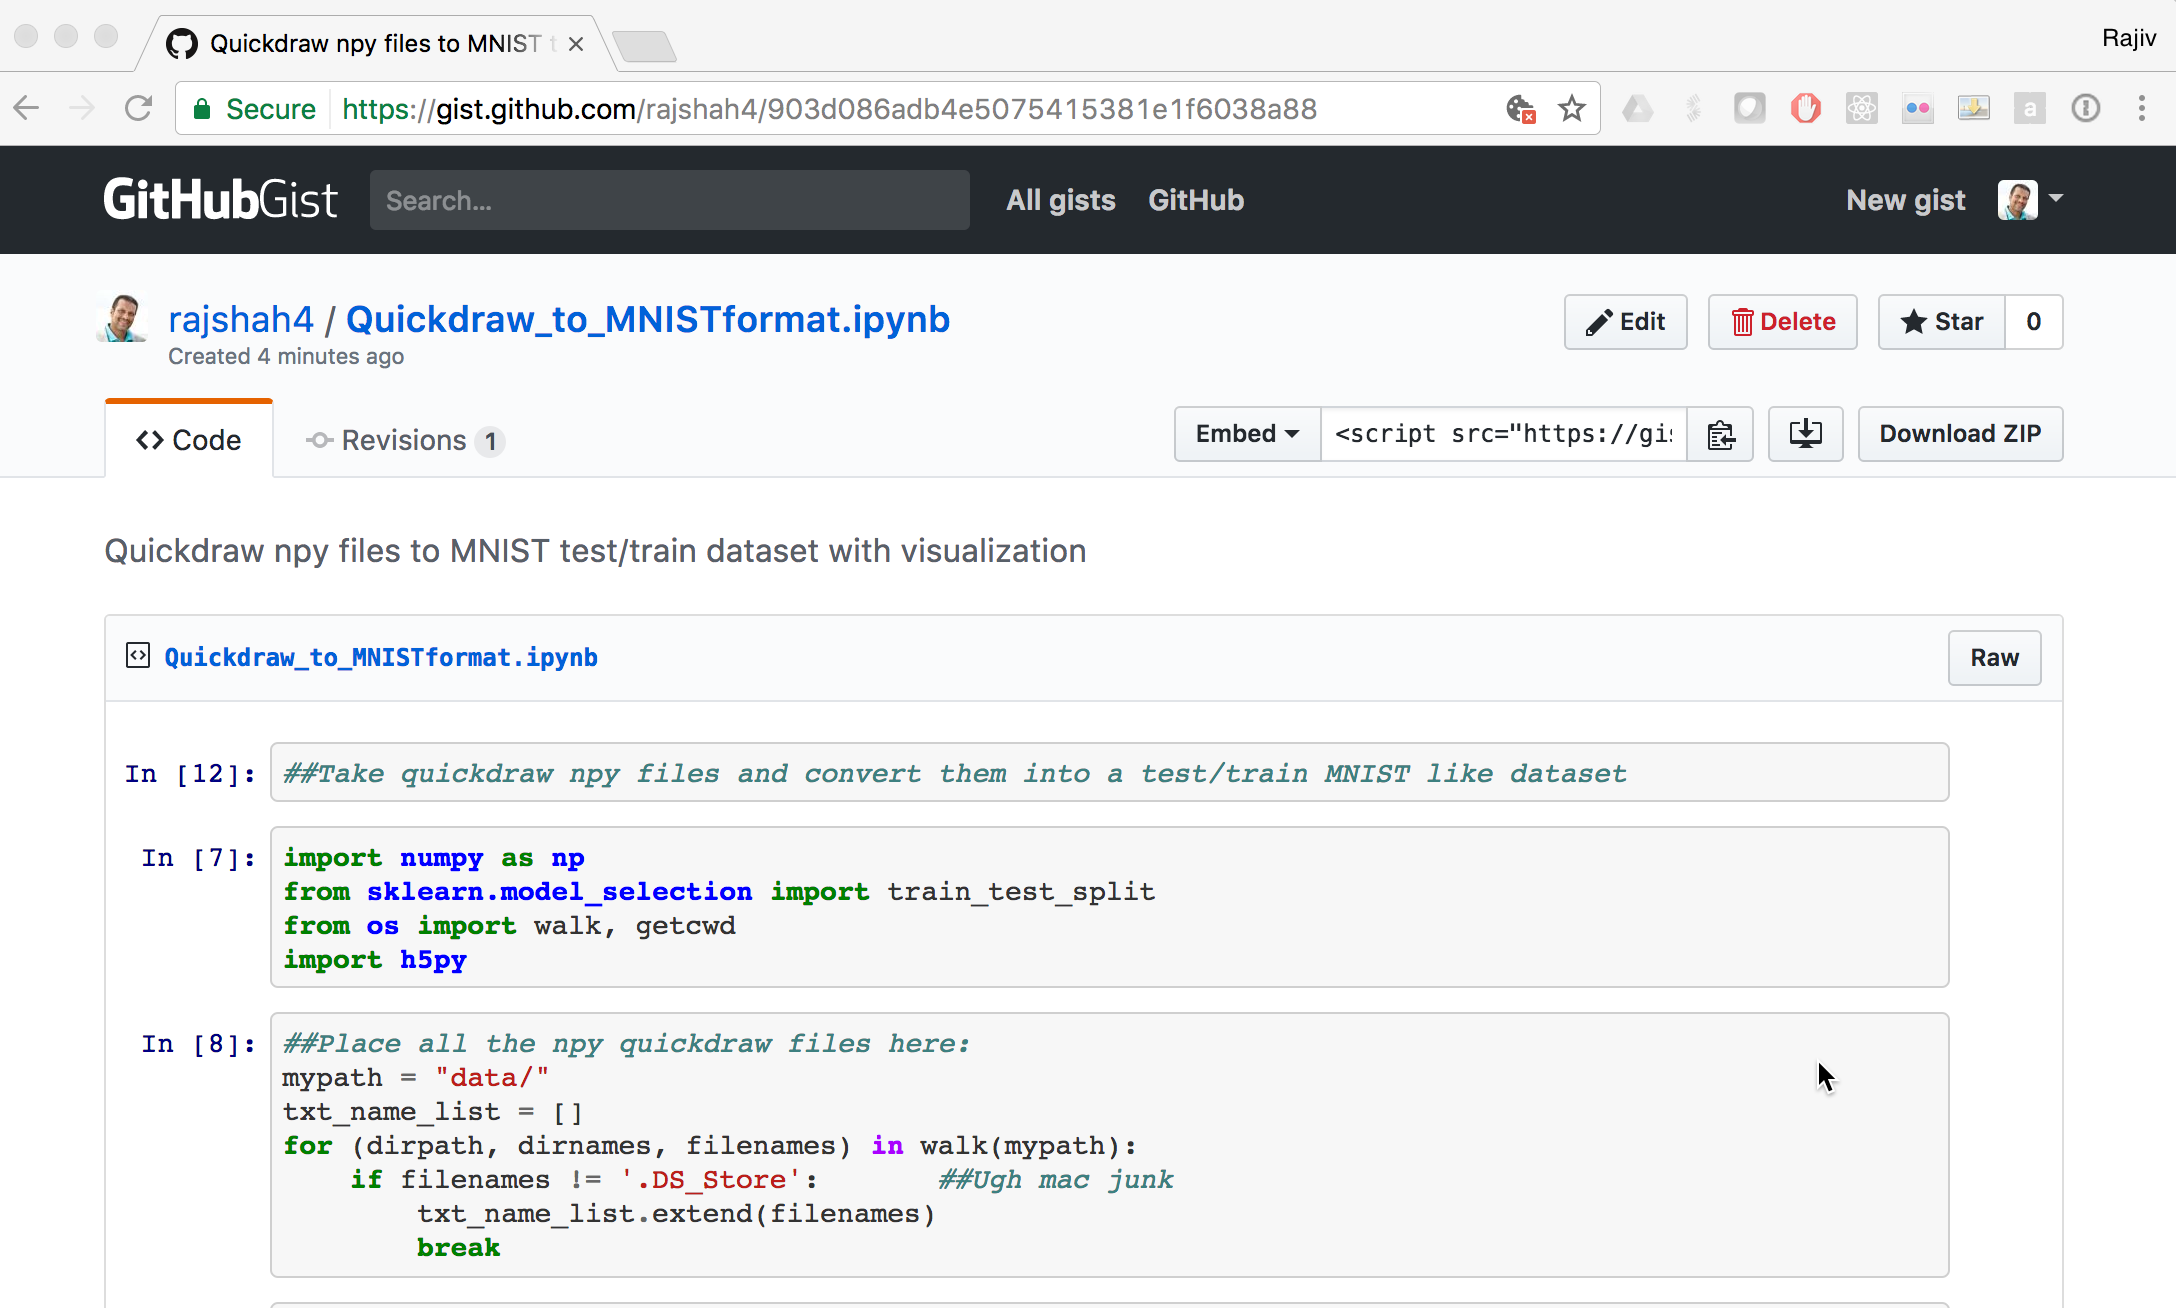Click the Raw button for notebook file
2176x1308 pixels.
[1994, 657]
